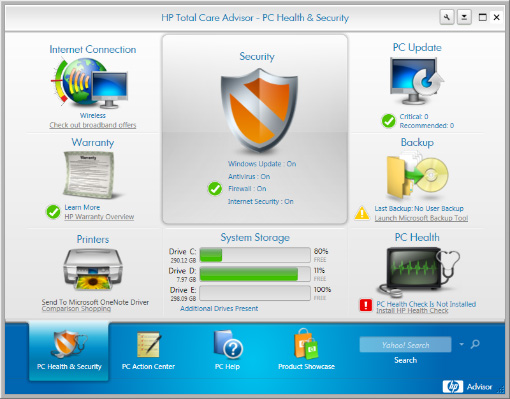Switch to PC Action Center tab
Viewport: 510px width, 399px height.
[x=148, y=351]
